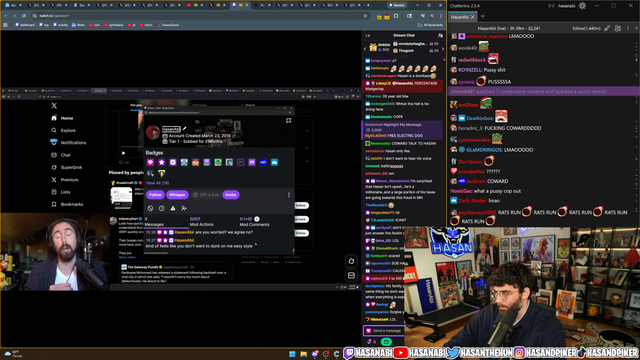Open Home in X sidebar
The width and height of the screenshot is (640, 360).
(x=62, y=118)
